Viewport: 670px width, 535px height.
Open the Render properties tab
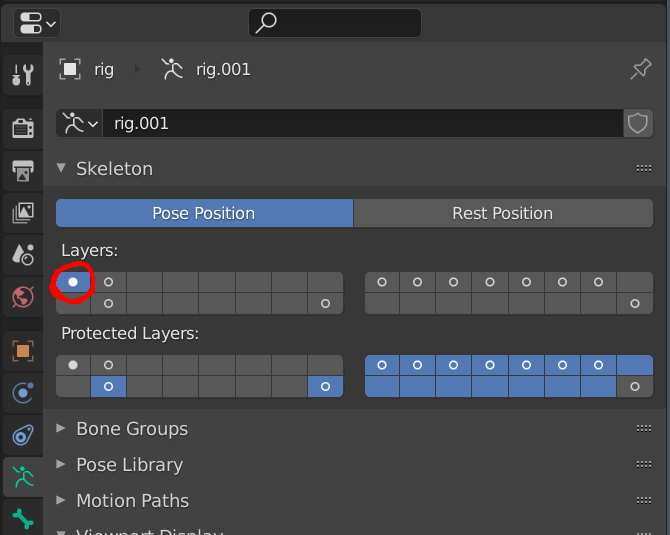[x=23, y=128]
